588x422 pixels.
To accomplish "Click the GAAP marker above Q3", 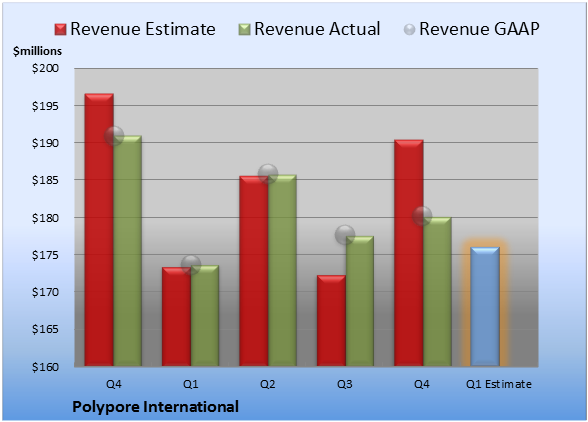I will tap(345, 235).
